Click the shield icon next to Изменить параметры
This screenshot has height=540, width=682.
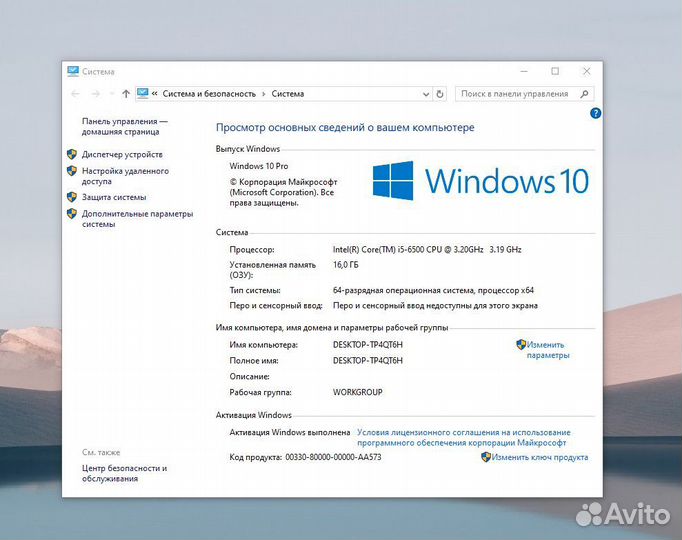point(521,345)
